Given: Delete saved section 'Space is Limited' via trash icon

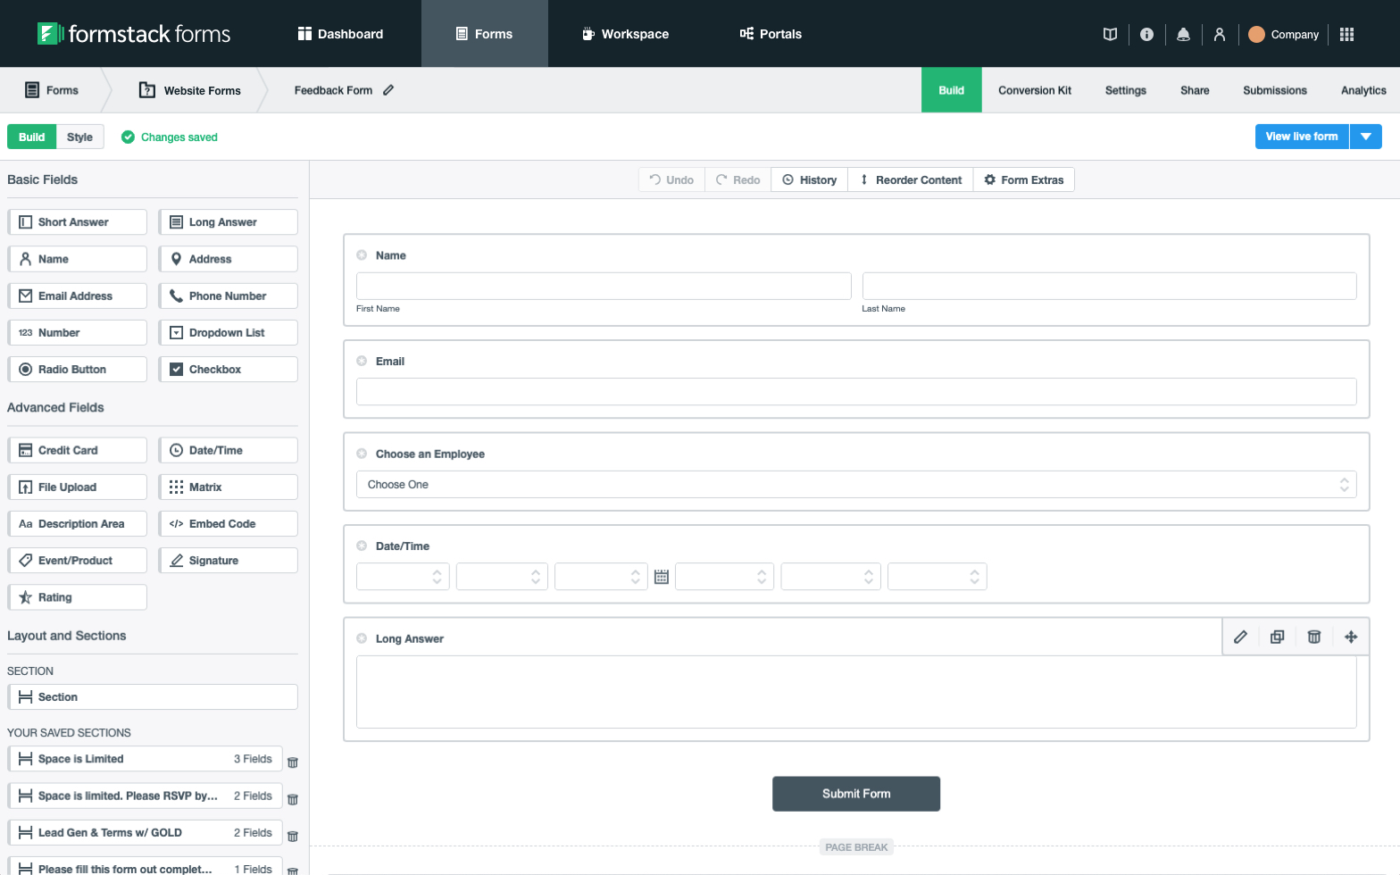Looking at the screenshot, I should 292,761.
